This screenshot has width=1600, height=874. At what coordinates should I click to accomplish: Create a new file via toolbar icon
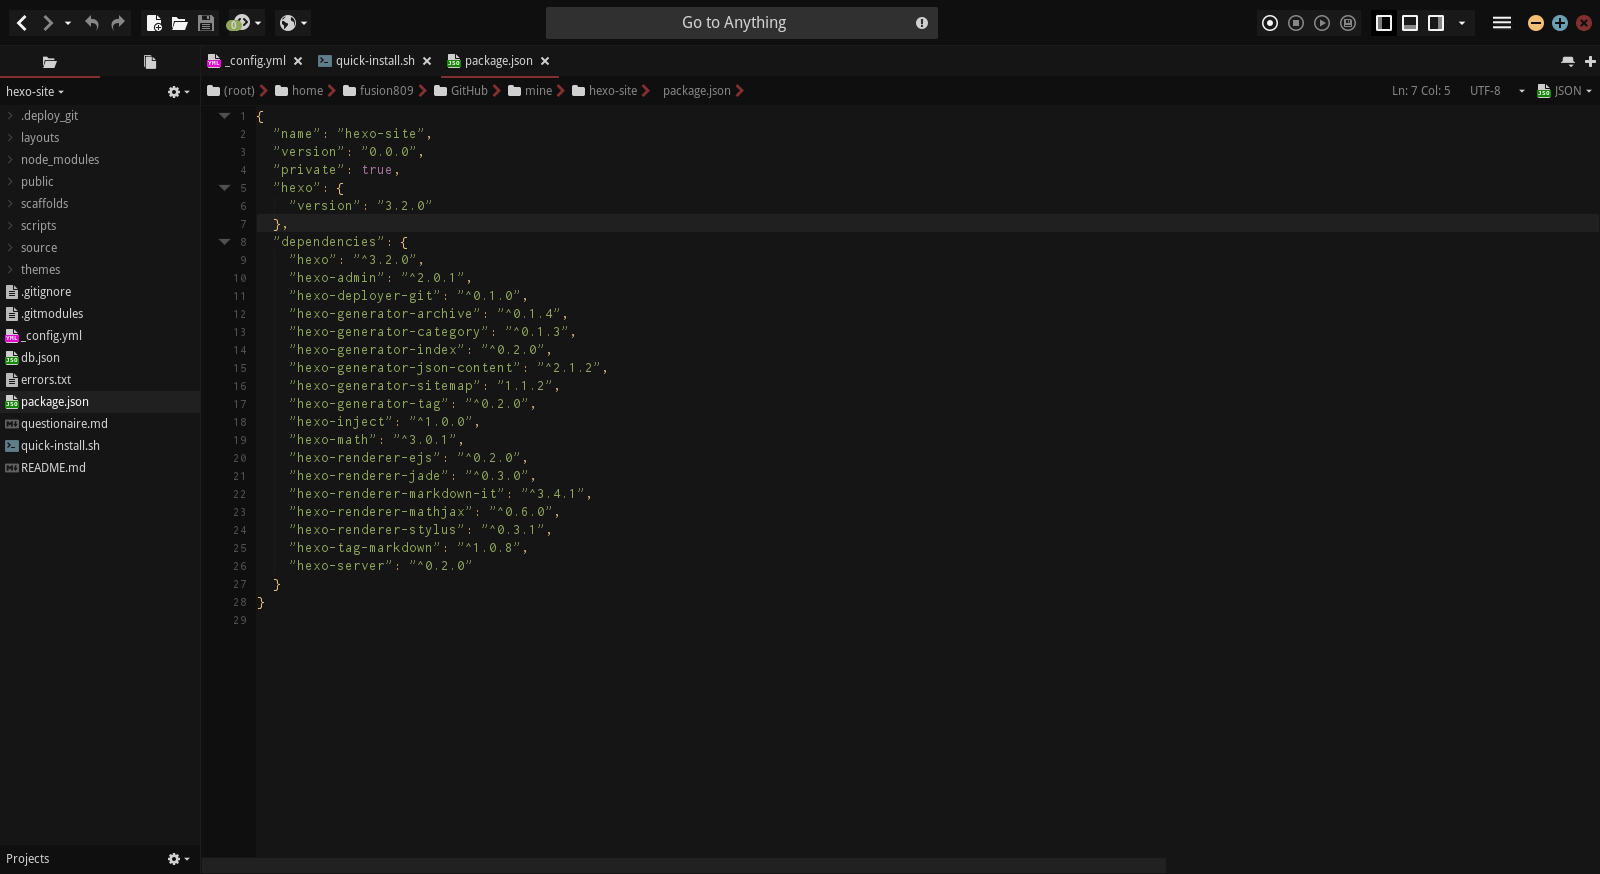coord(154,22)
